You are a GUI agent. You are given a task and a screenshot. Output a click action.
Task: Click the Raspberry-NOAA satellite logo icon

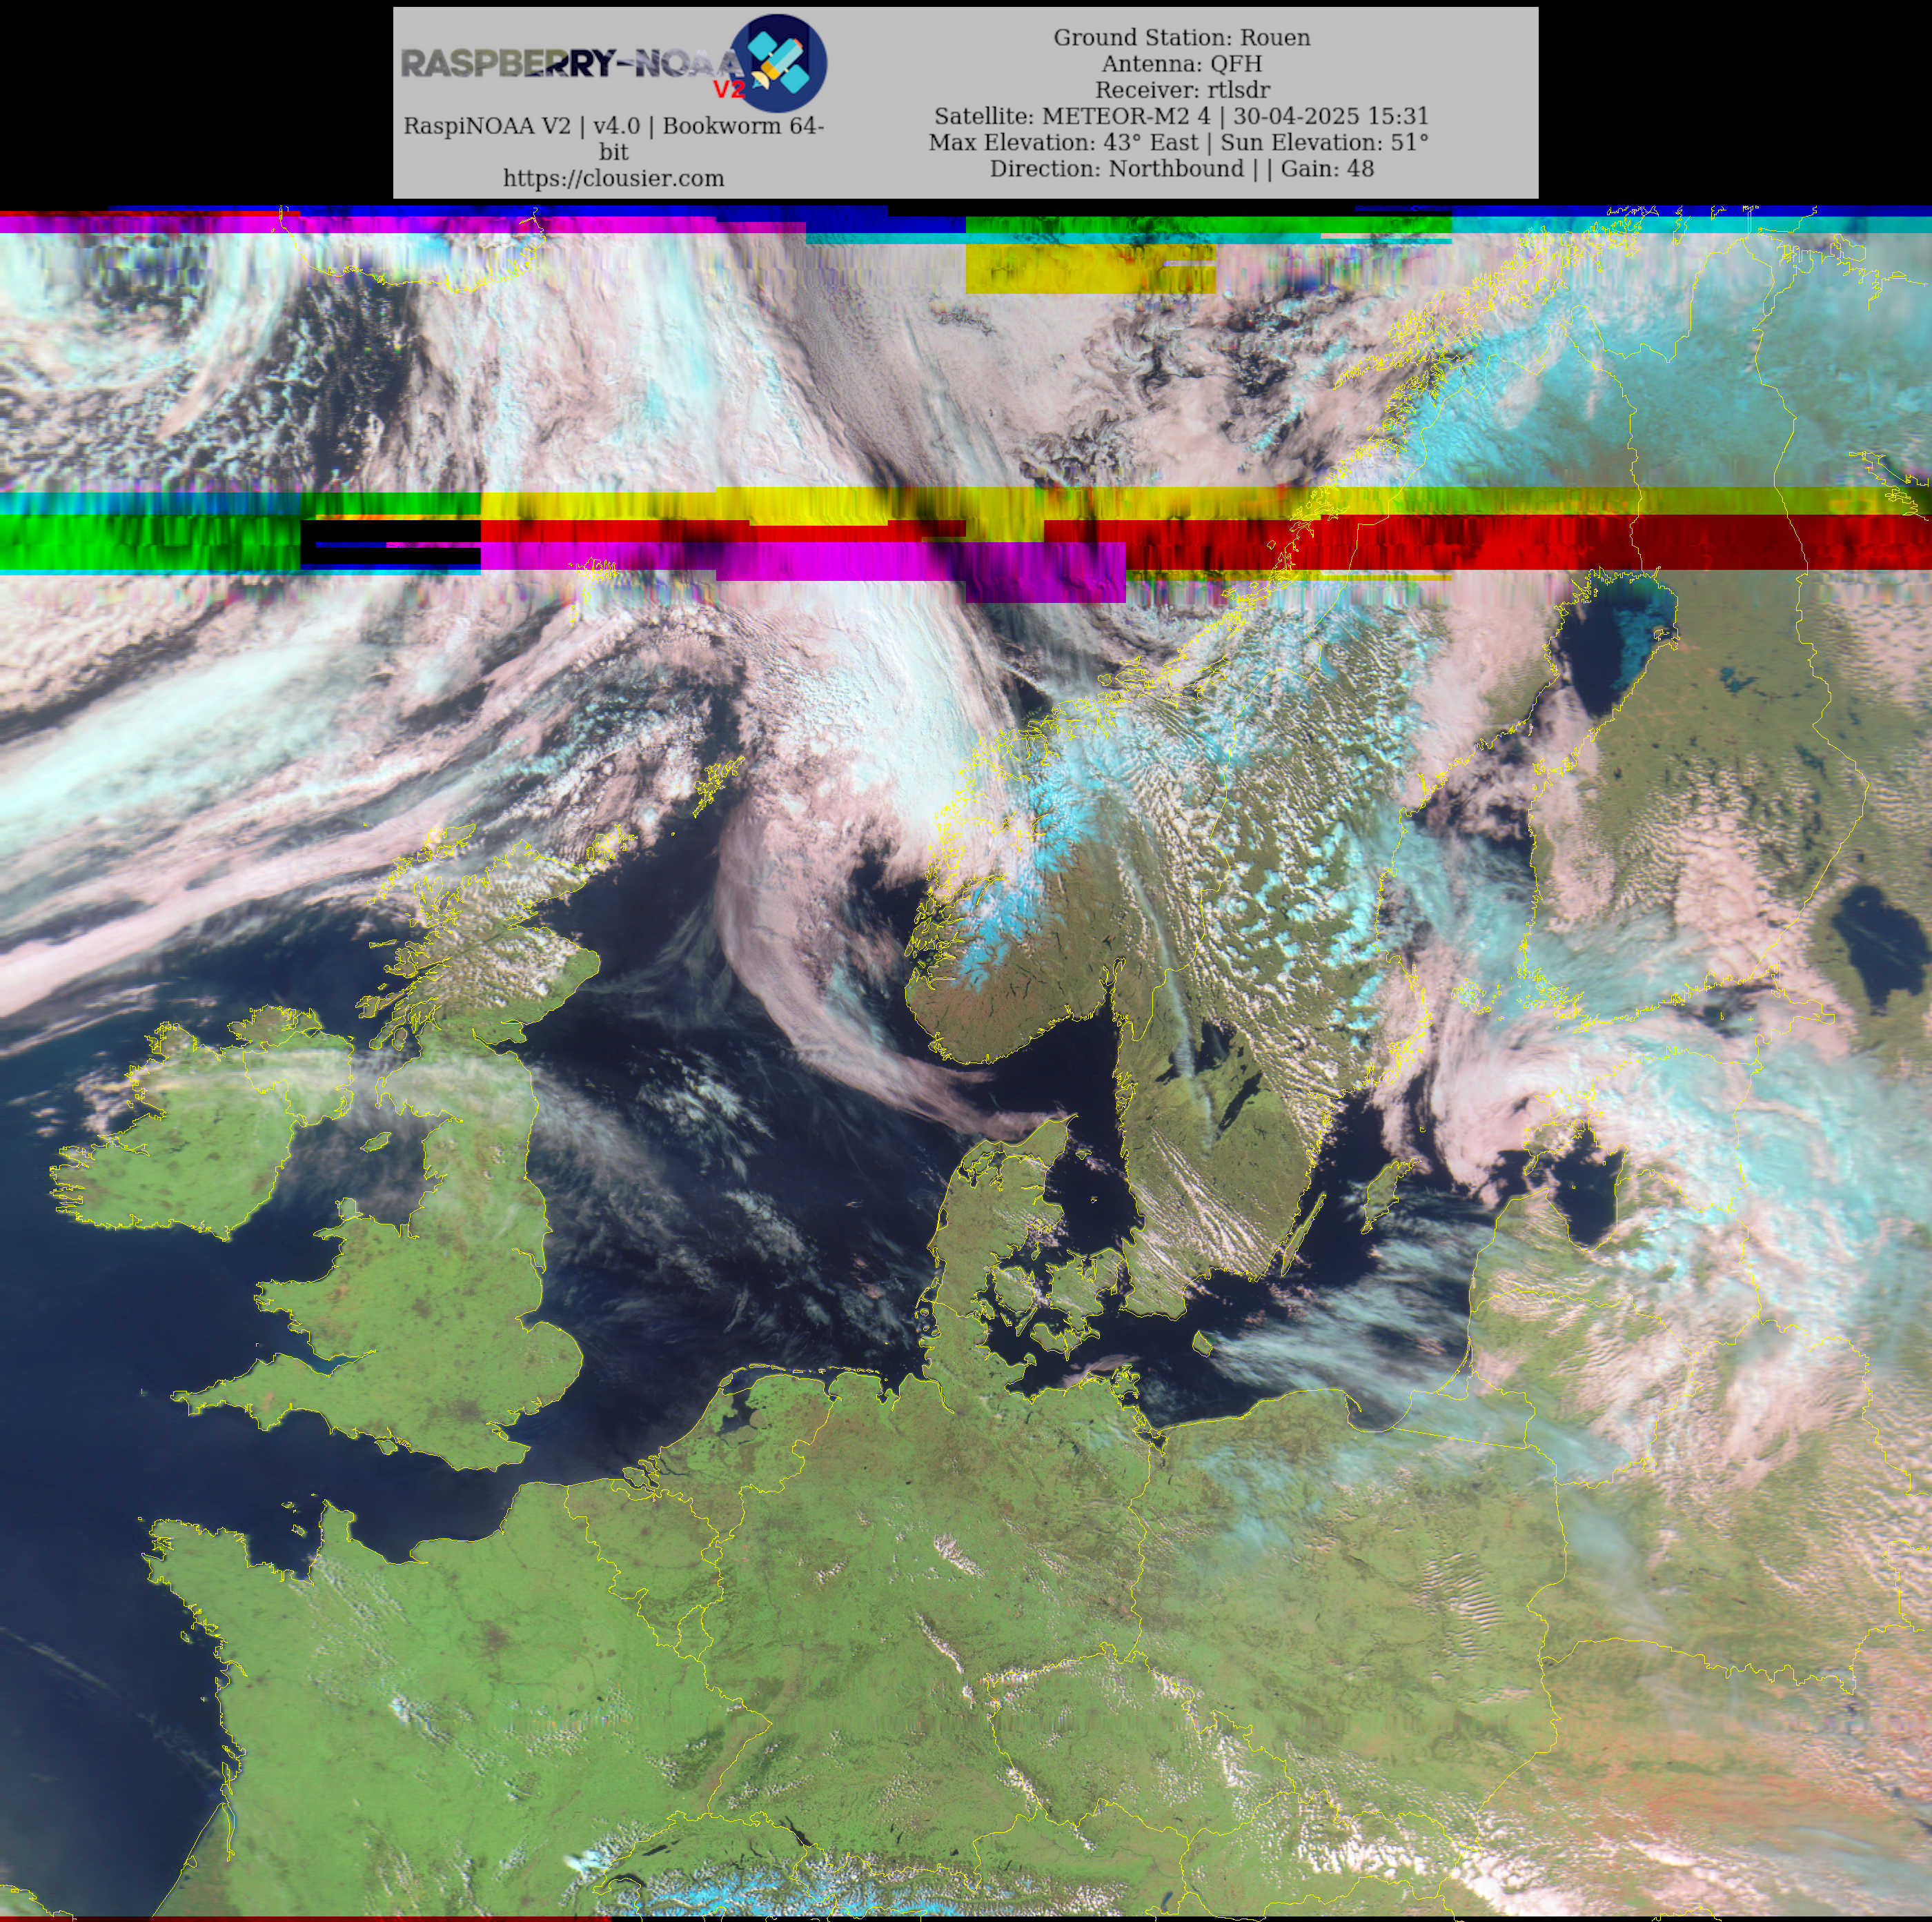tap(777, 63)
